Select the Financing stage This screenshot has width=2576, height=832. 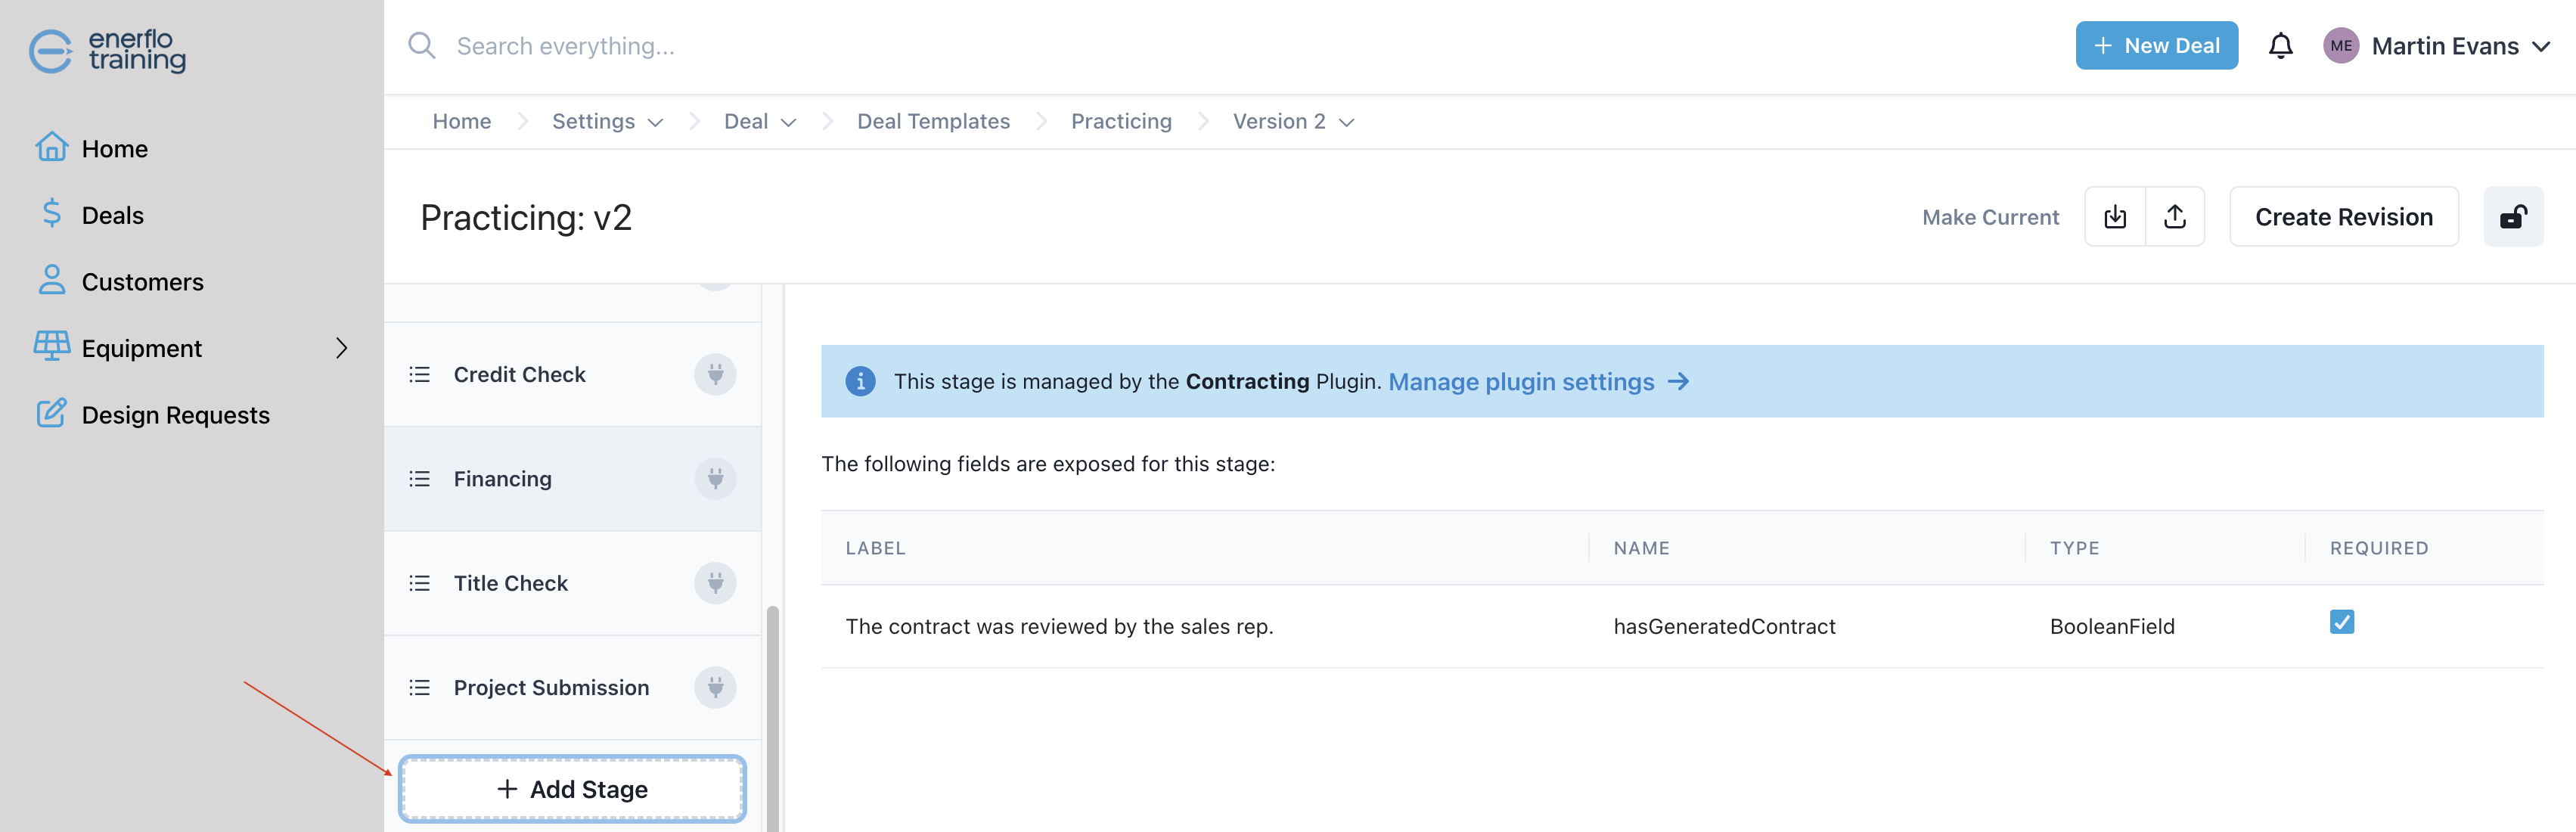coord(572,479)
